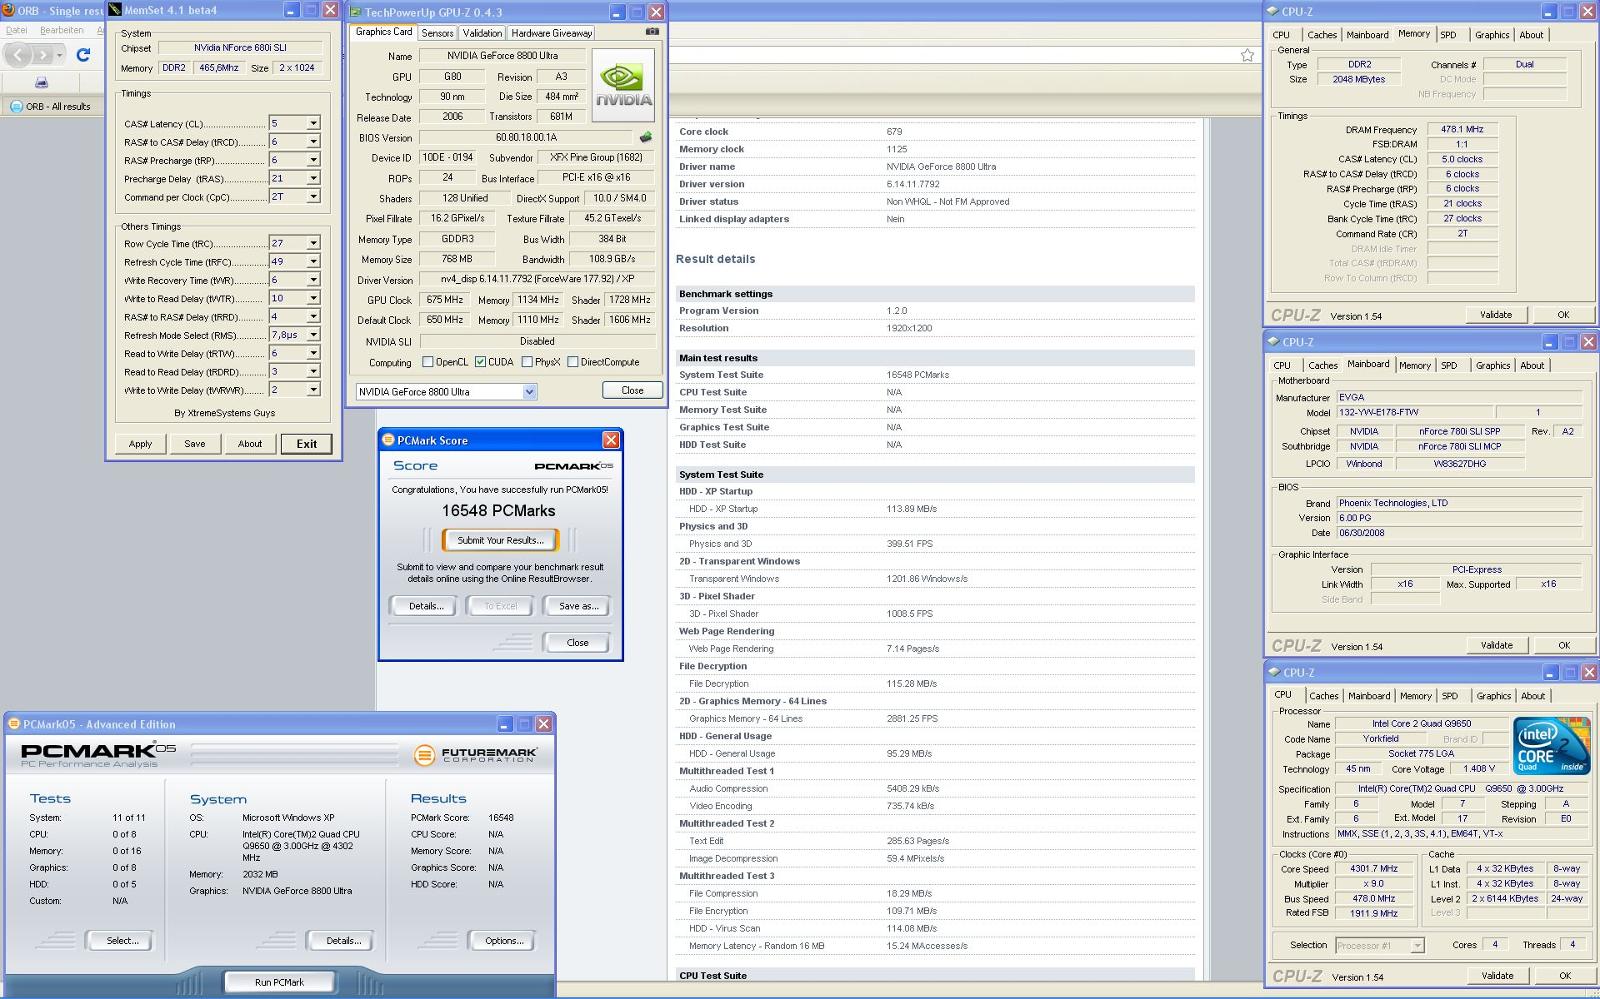Open the browser history arrow next to forward

pos(61,55)
